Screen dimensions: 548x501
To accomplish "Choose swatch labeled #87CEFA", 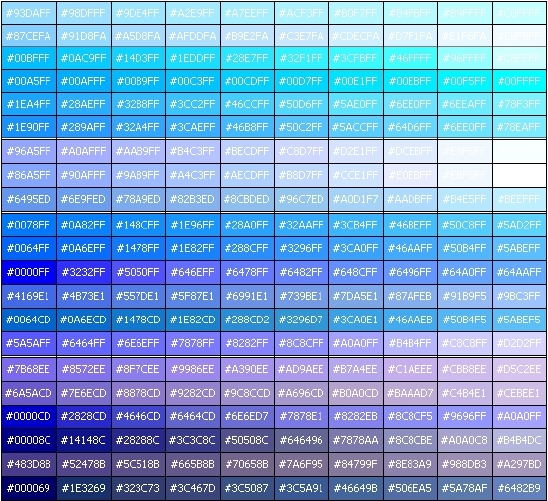I will (29, 36).
